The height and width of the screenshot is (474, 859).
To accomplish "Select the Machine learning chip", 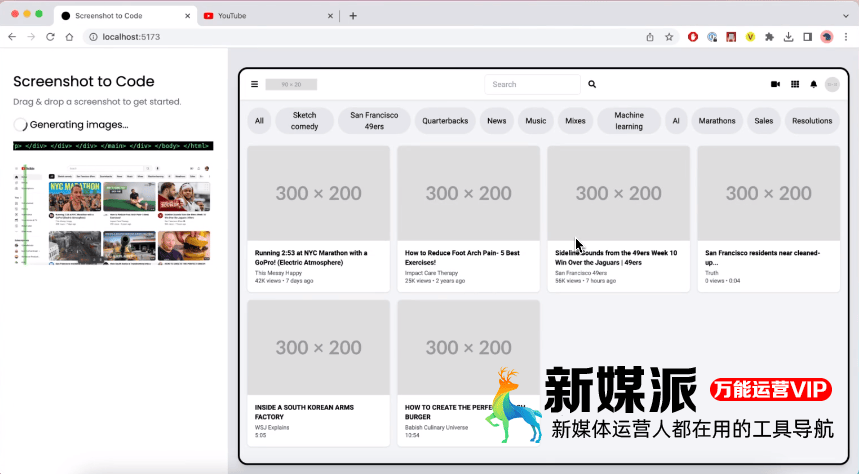I will pyautogui.click(x=629, y=121).
